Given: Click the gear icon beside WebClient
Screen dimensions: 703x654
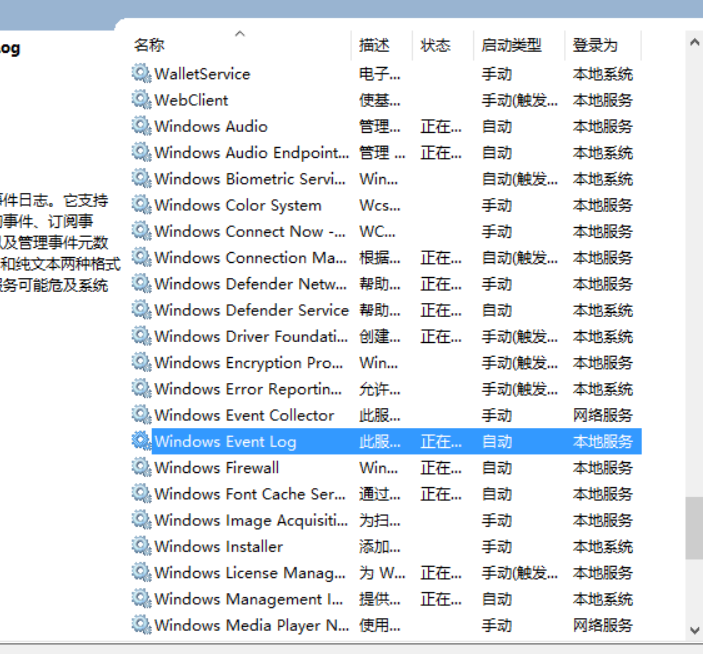Looking at the screenshot, I should [x=141, y=100].
